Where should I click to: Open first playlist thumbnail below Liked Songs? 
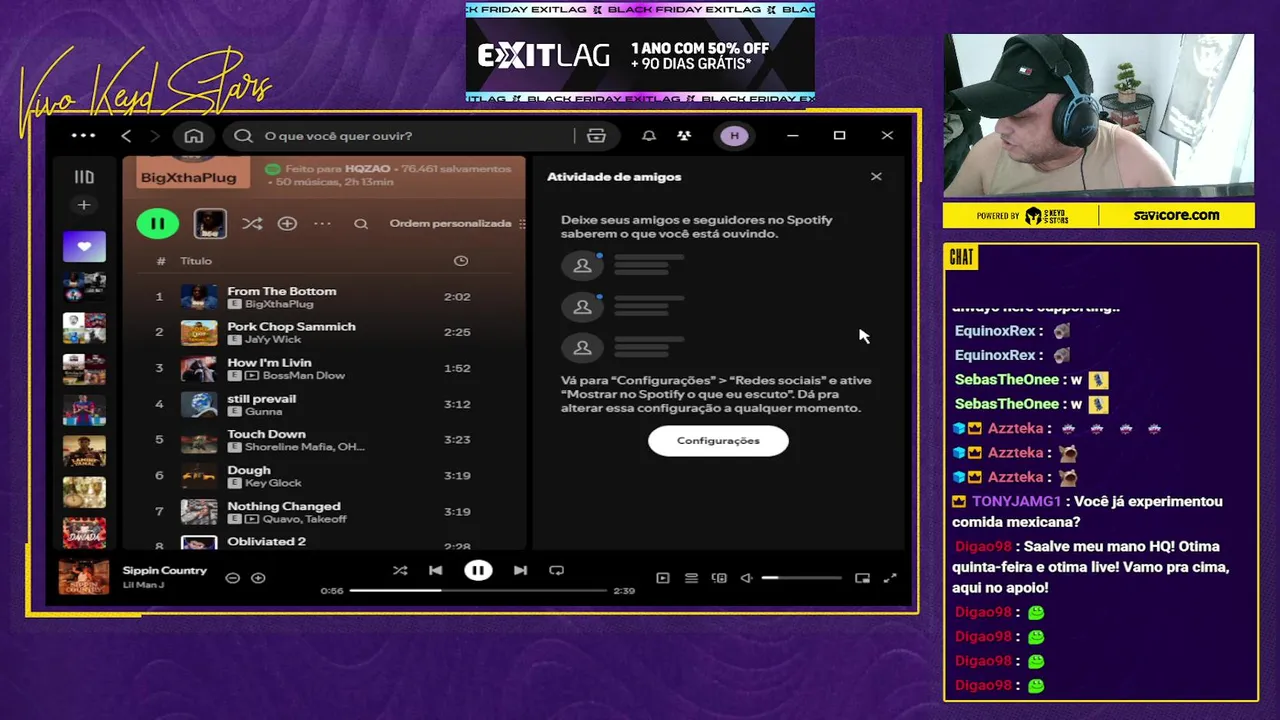pos(84,287)
